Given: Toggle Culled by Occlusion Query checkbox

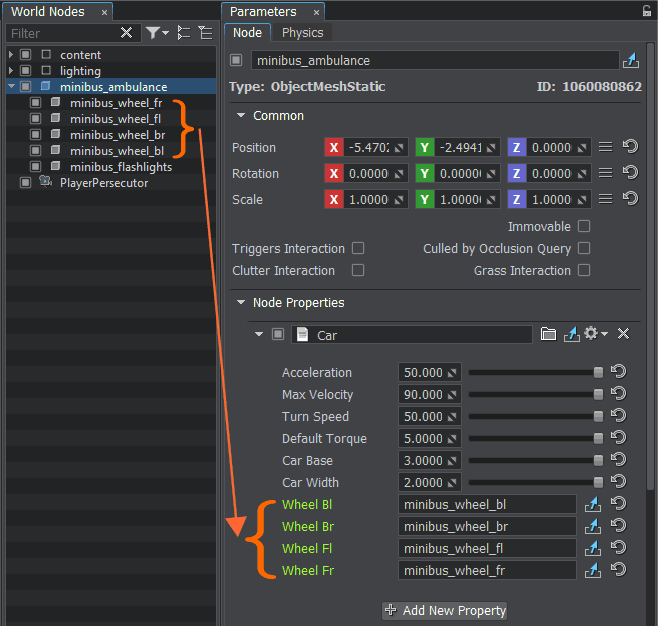Looking at the screenshot, I should [x=584, y=248].
